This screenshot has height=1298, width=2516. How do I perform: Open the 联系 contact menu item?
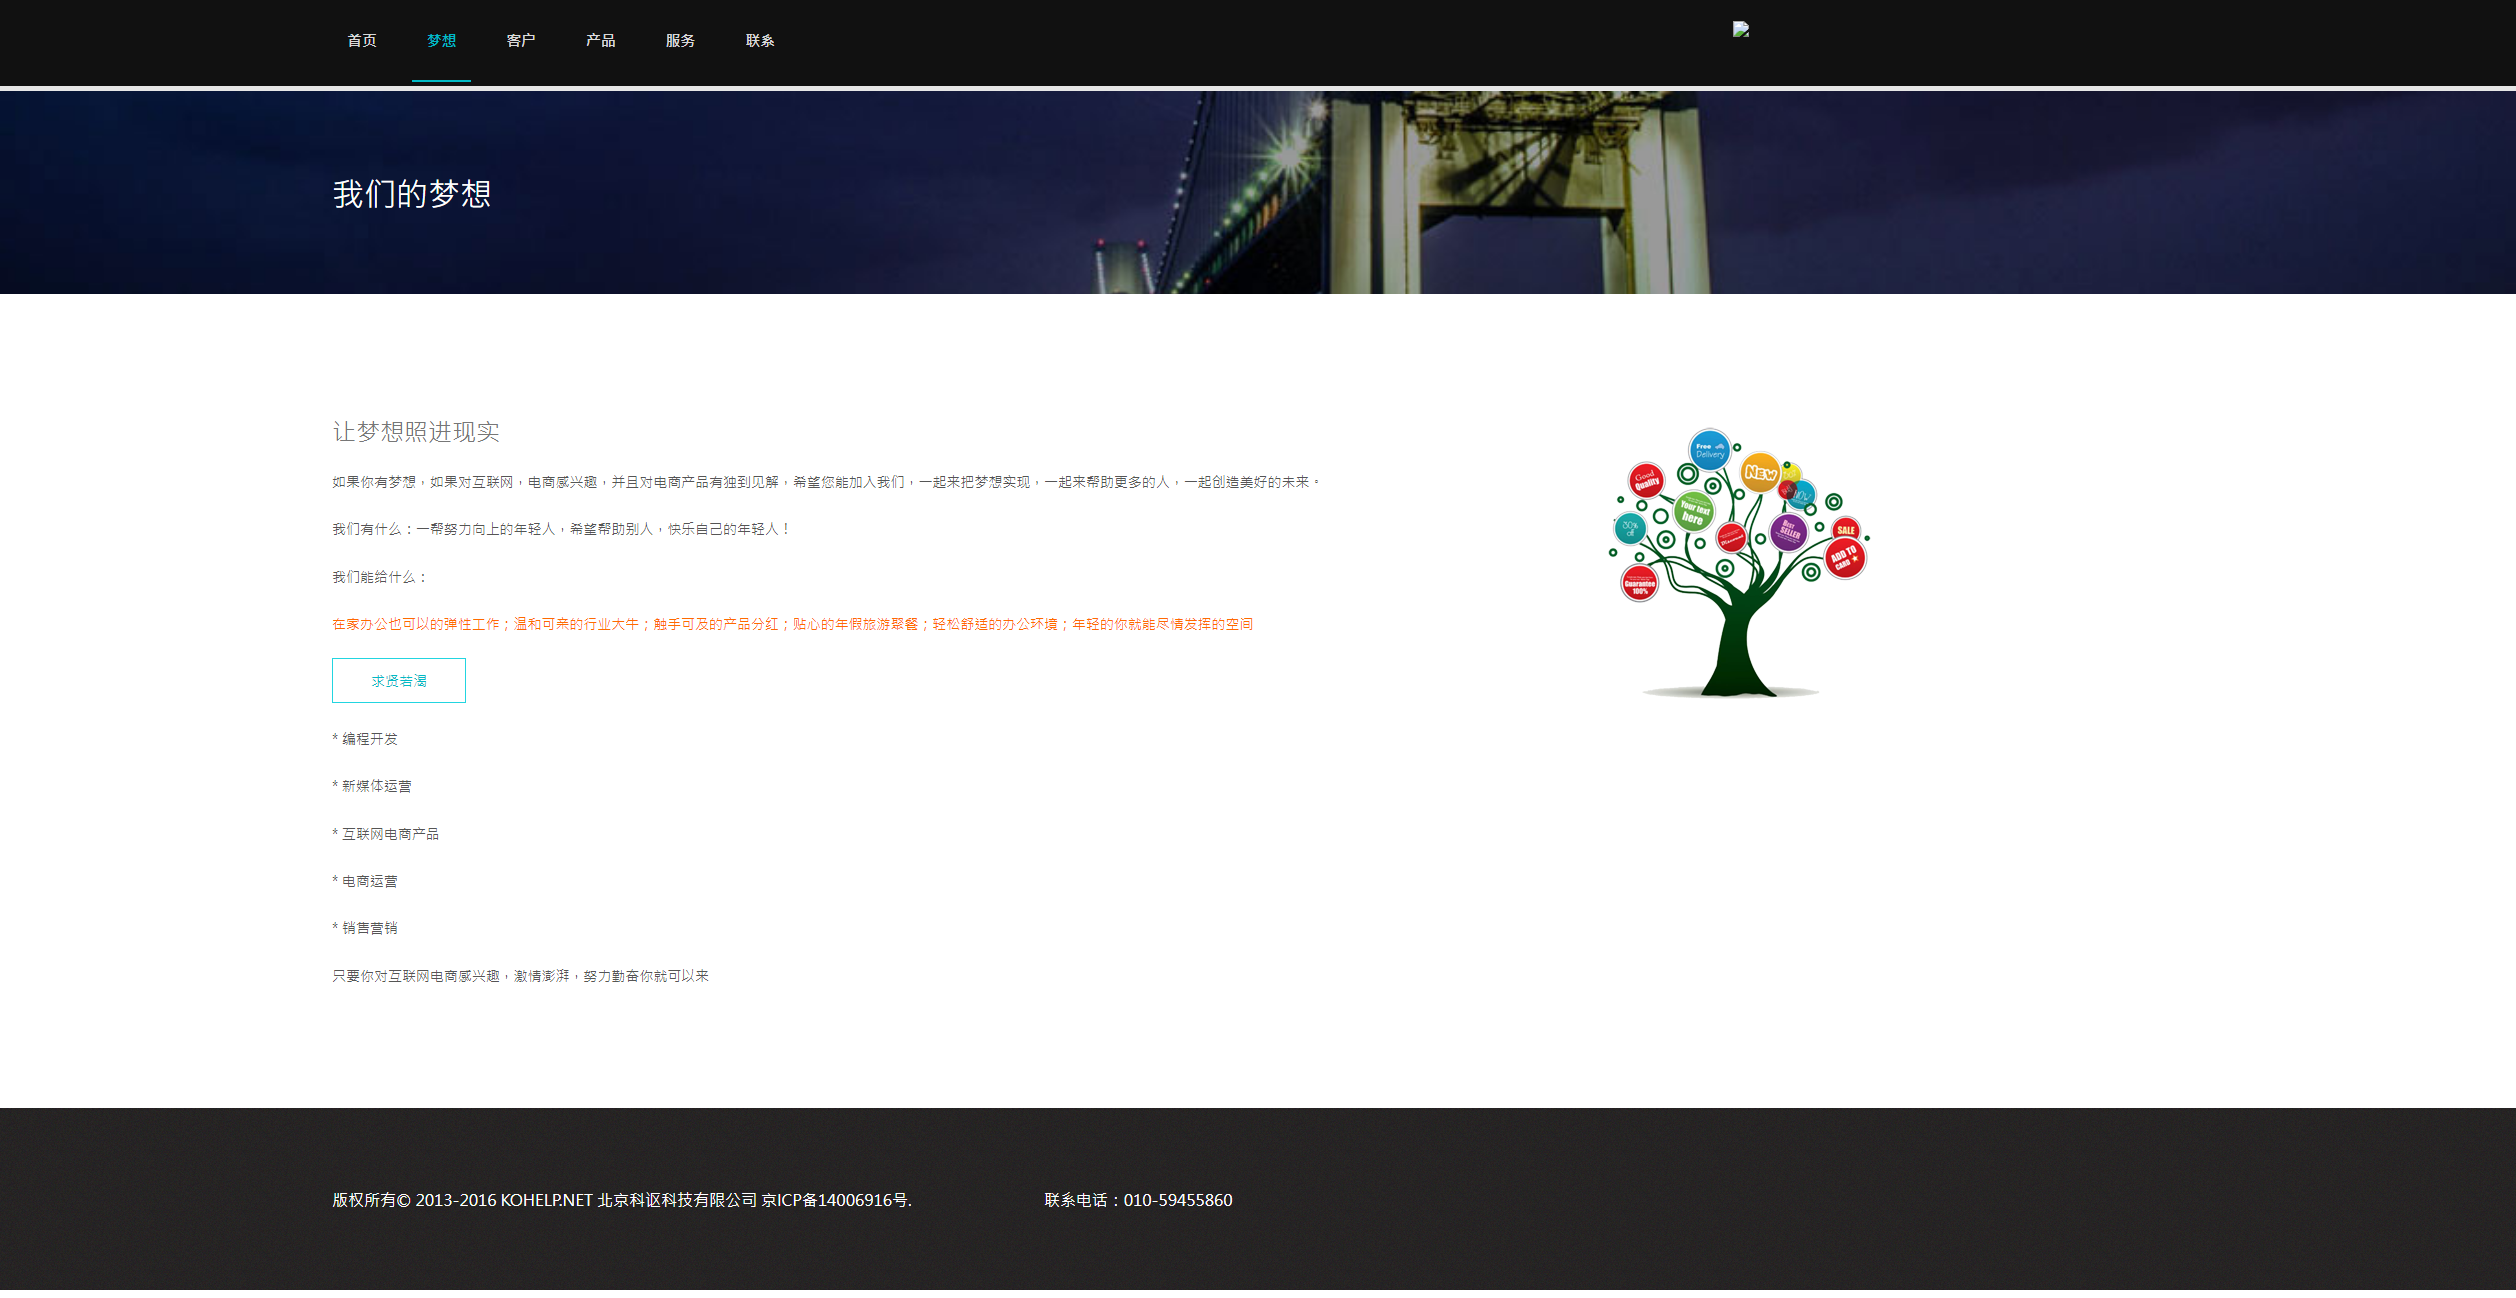click(760, 41)
